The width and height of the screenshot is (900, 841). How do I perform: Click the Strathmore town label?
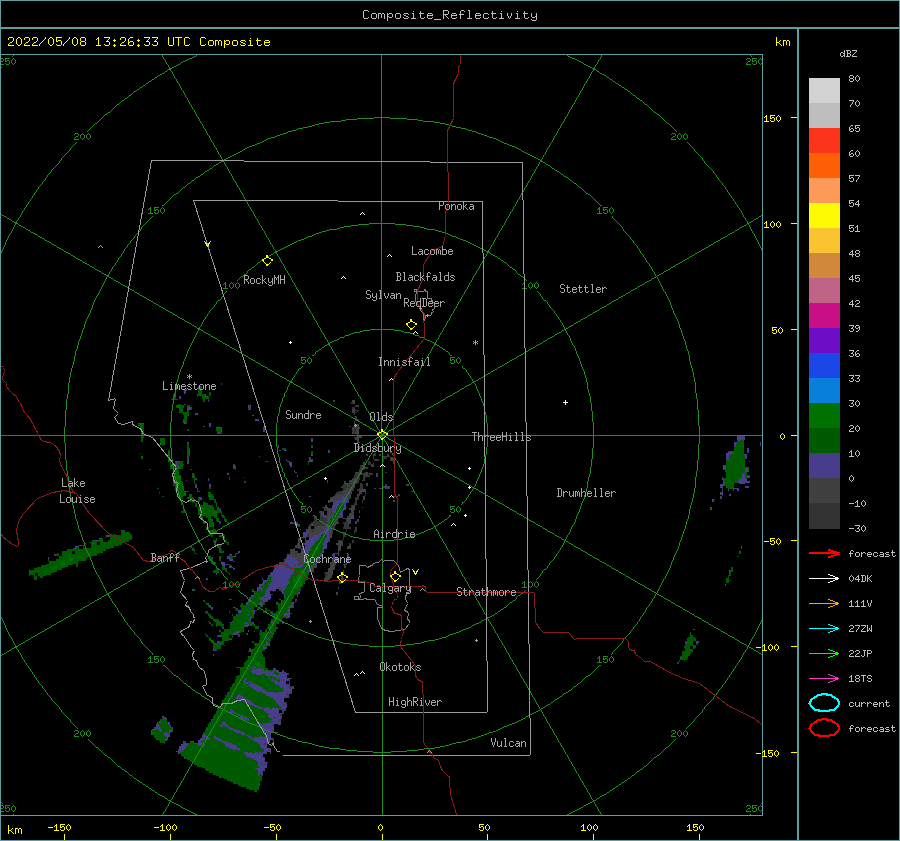[x=486, y=592]
